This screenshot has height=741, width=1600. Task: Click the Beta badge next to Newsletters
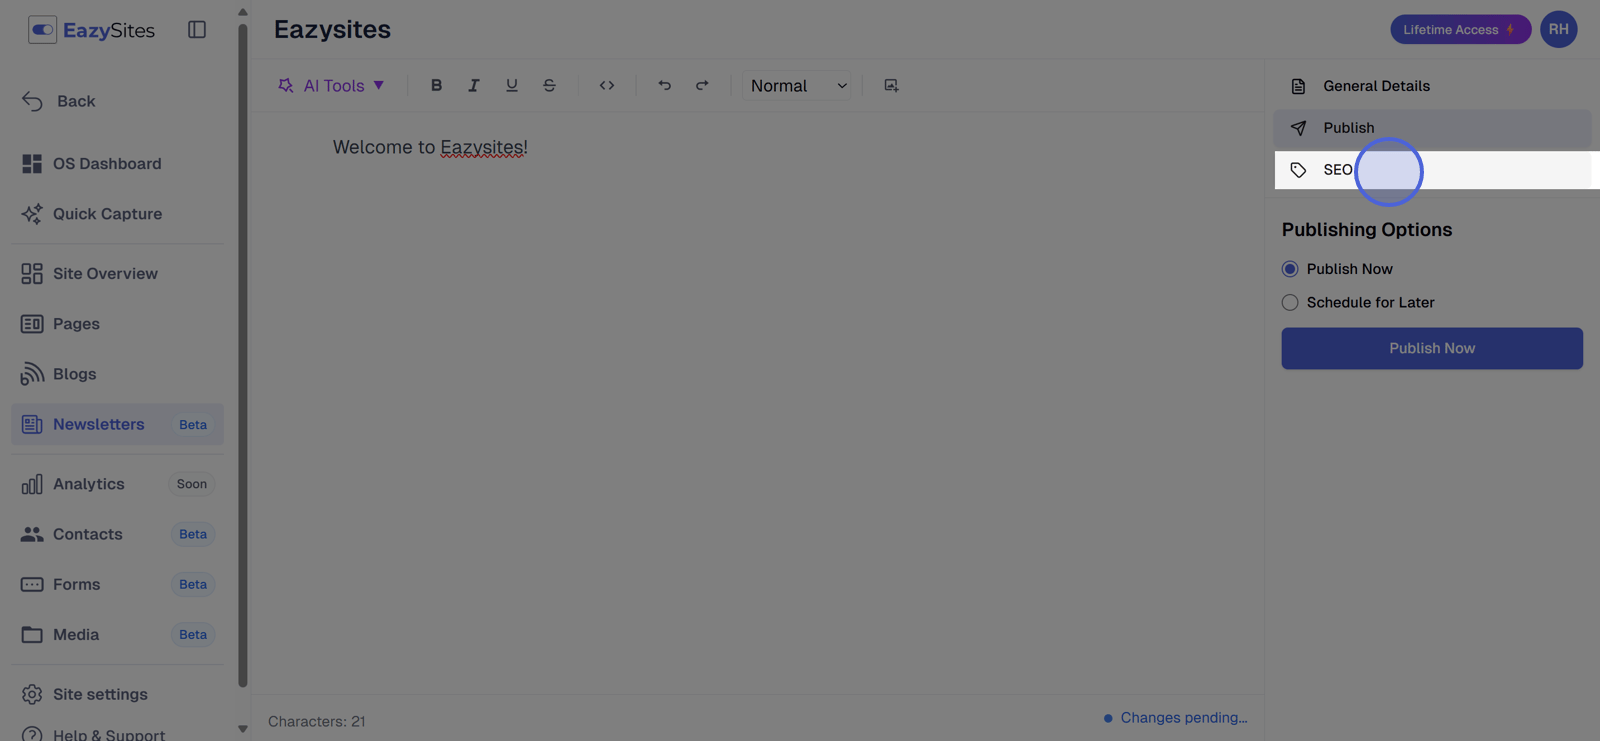pyautogui.click(x=193, y=425)
